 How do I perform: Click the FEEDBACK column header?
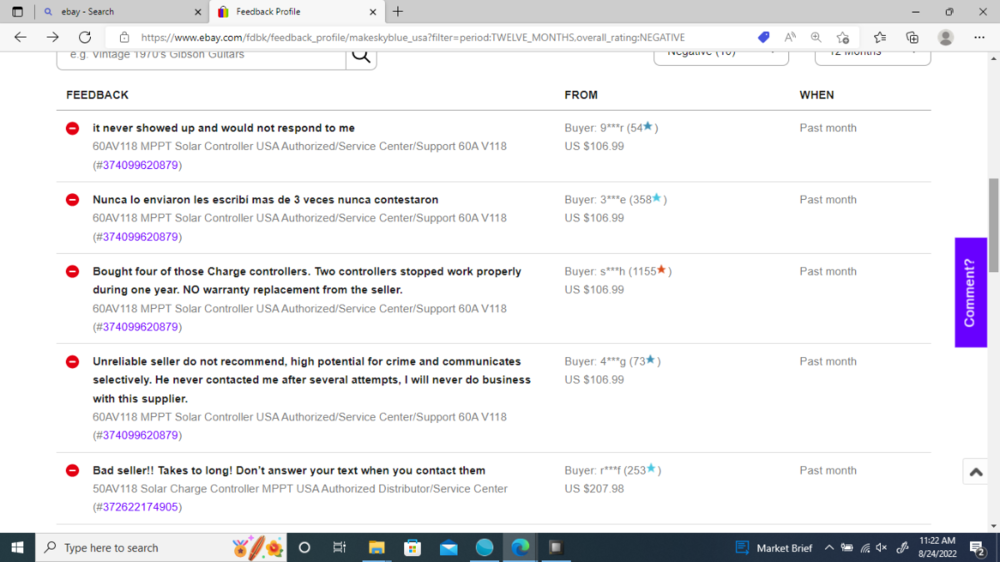click(98, 95)
